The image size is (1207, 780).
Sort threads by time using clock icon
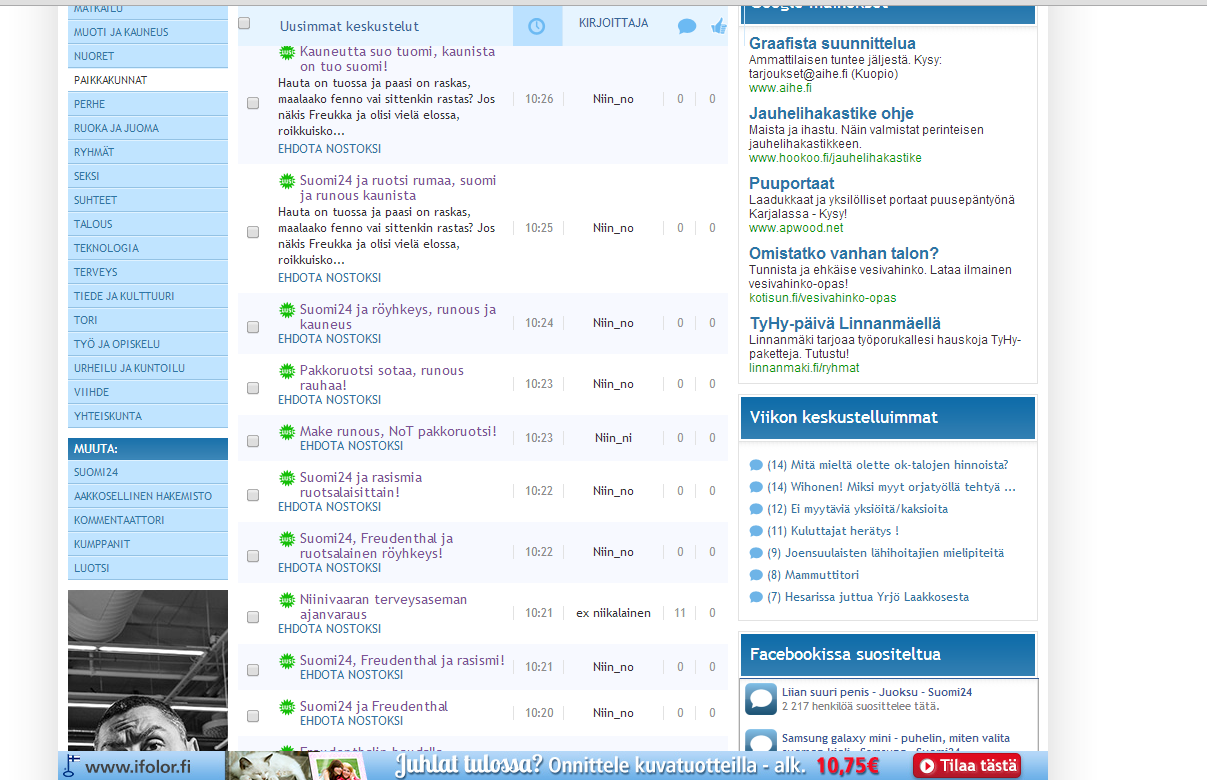tap(537, 26)
